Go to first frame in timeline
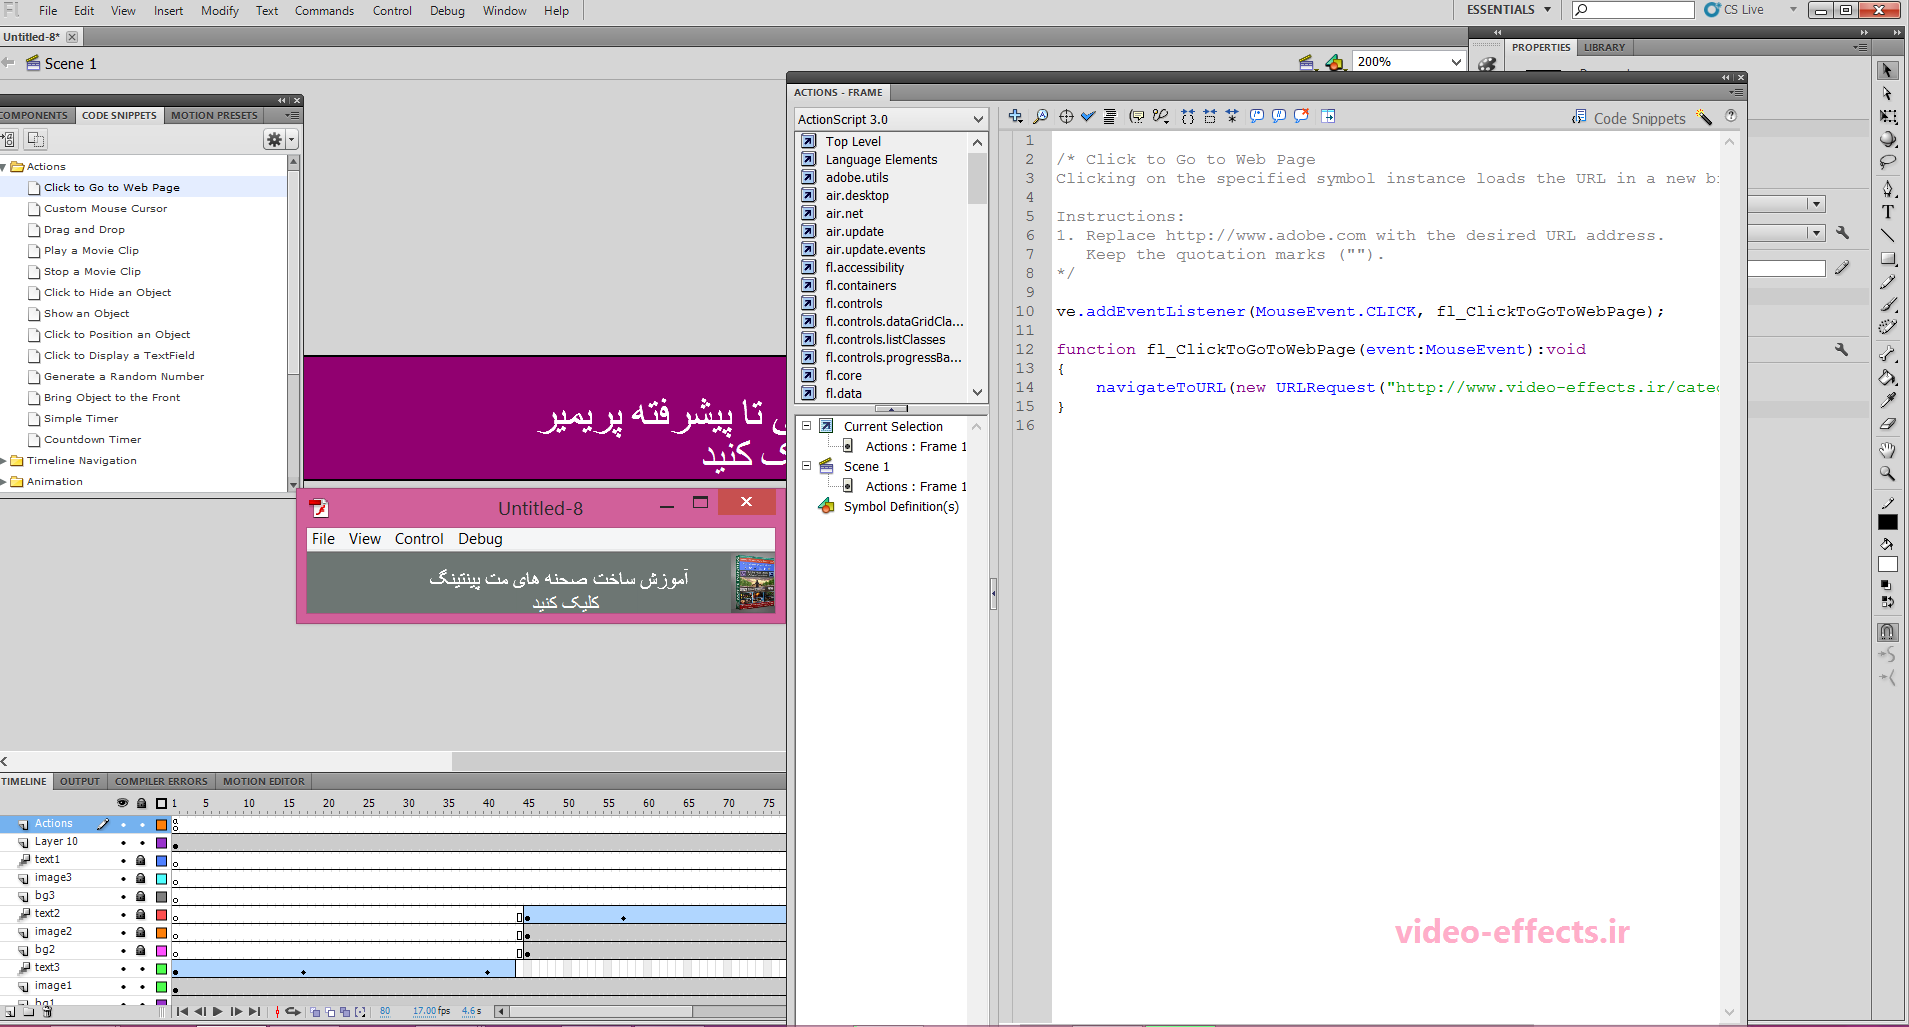Viewport: 1909px width, 1027px height. 182,1011
